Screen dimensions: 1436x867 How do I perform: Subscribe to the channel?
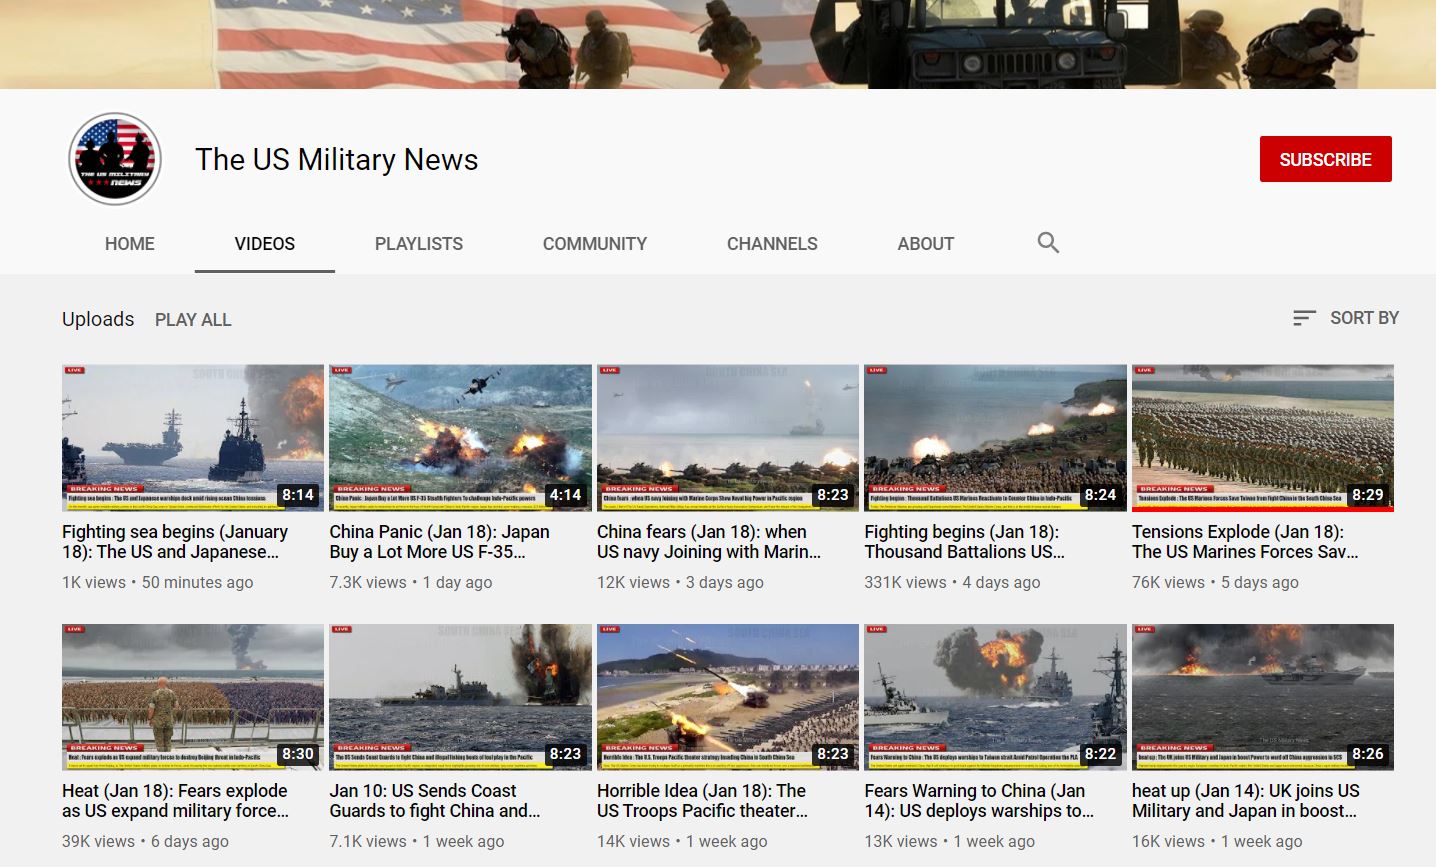[1325, 159]
